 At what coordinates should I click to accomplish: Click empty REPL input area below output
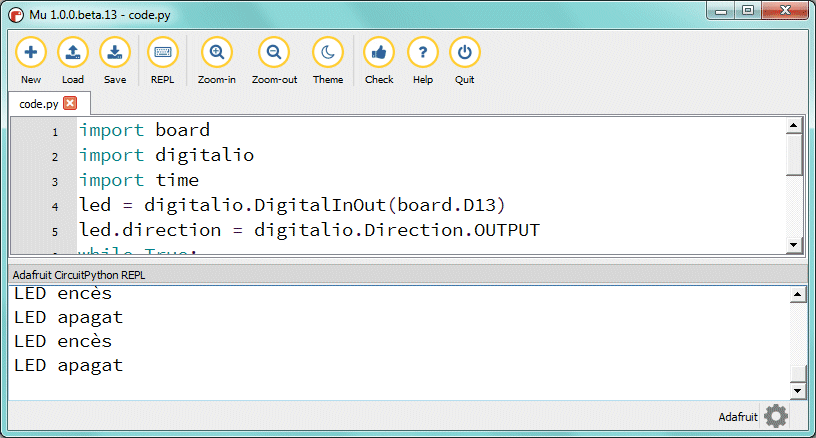pyautogui.click(x=399, y=388)
